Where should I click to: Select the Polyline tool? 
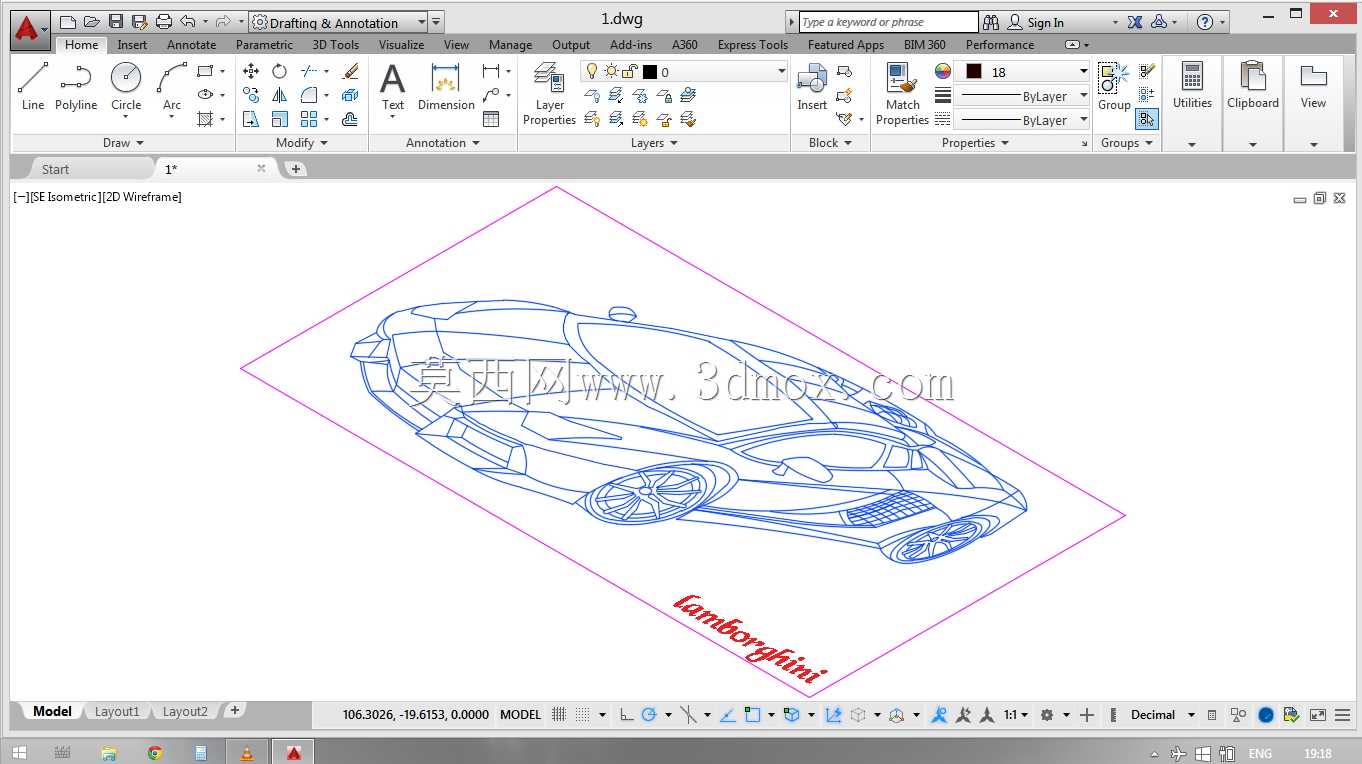[76, 86]
